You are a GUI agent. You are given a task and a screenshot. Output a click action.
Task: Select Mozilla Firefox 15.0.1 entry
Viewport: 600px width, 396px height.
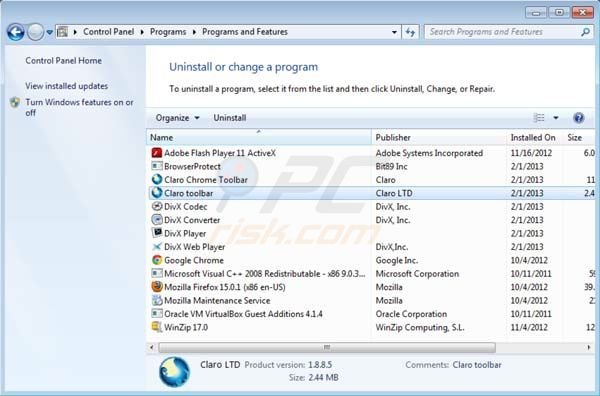(x=225, y=287)
